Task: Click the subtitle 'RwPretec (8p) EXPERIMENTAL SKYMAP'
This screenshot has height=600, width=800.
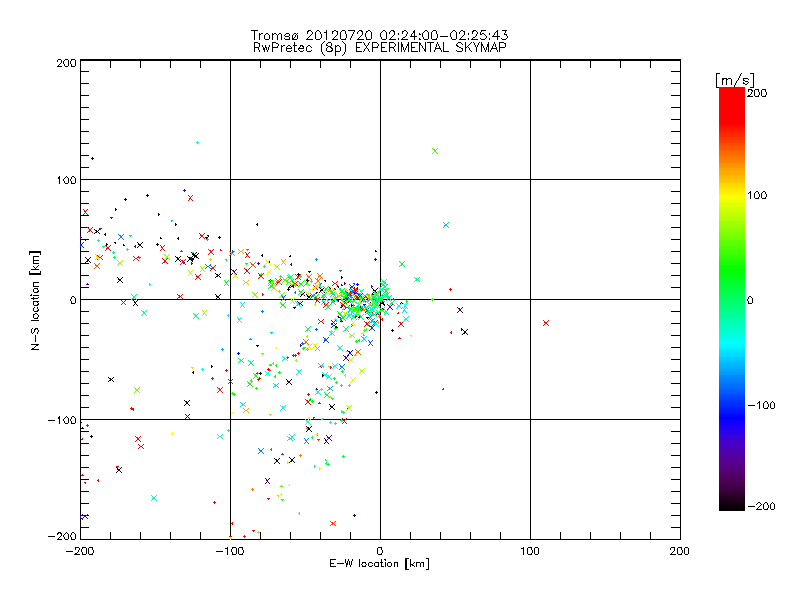Action: [379, 47]
